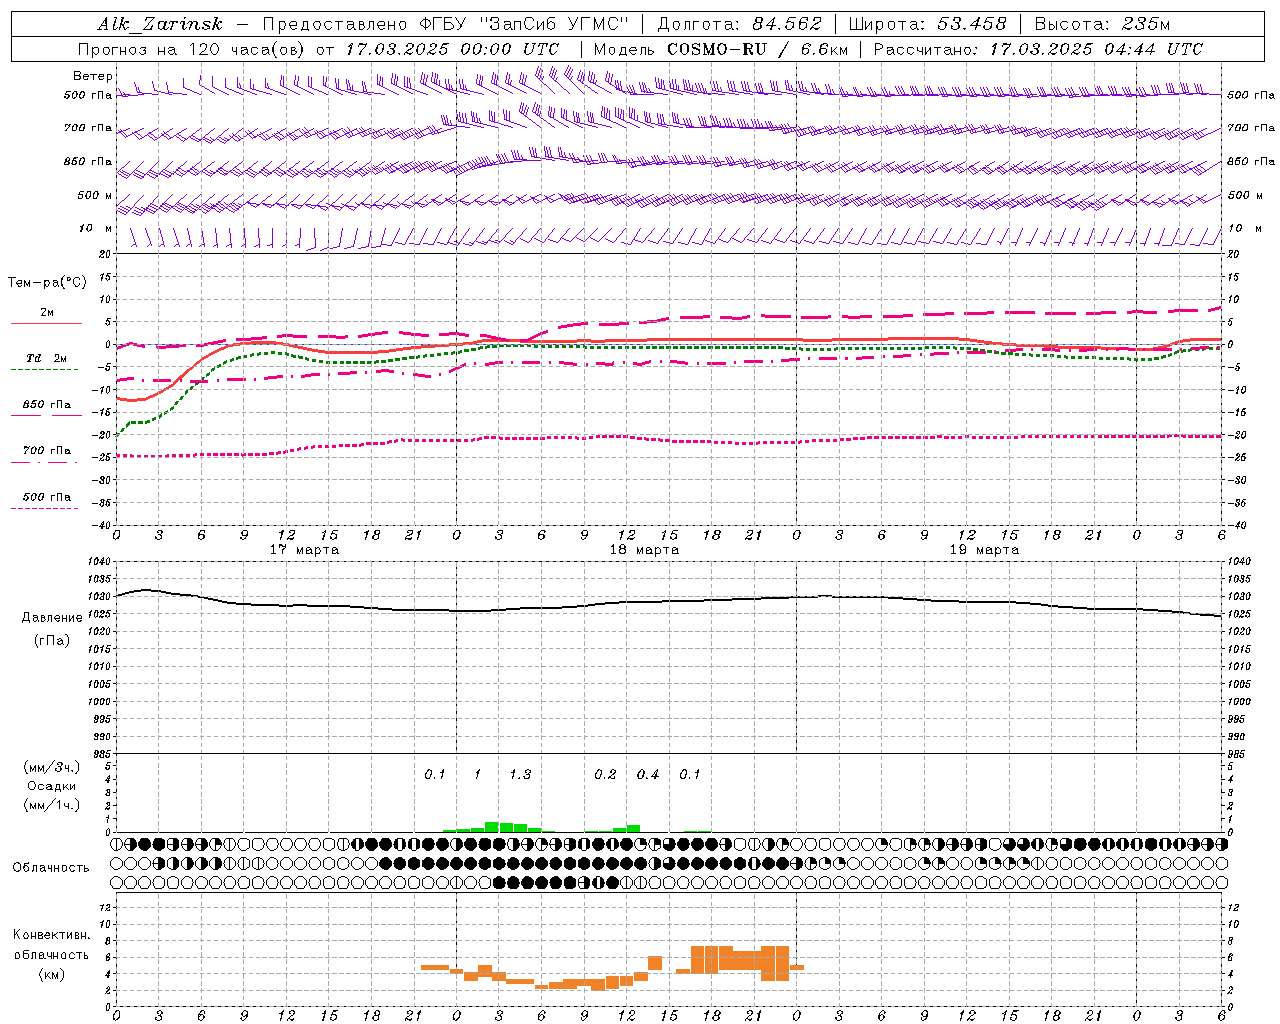
Task: Select the forecast start '17.03.2025 00:00 UTC'
Action: (452, 49)
